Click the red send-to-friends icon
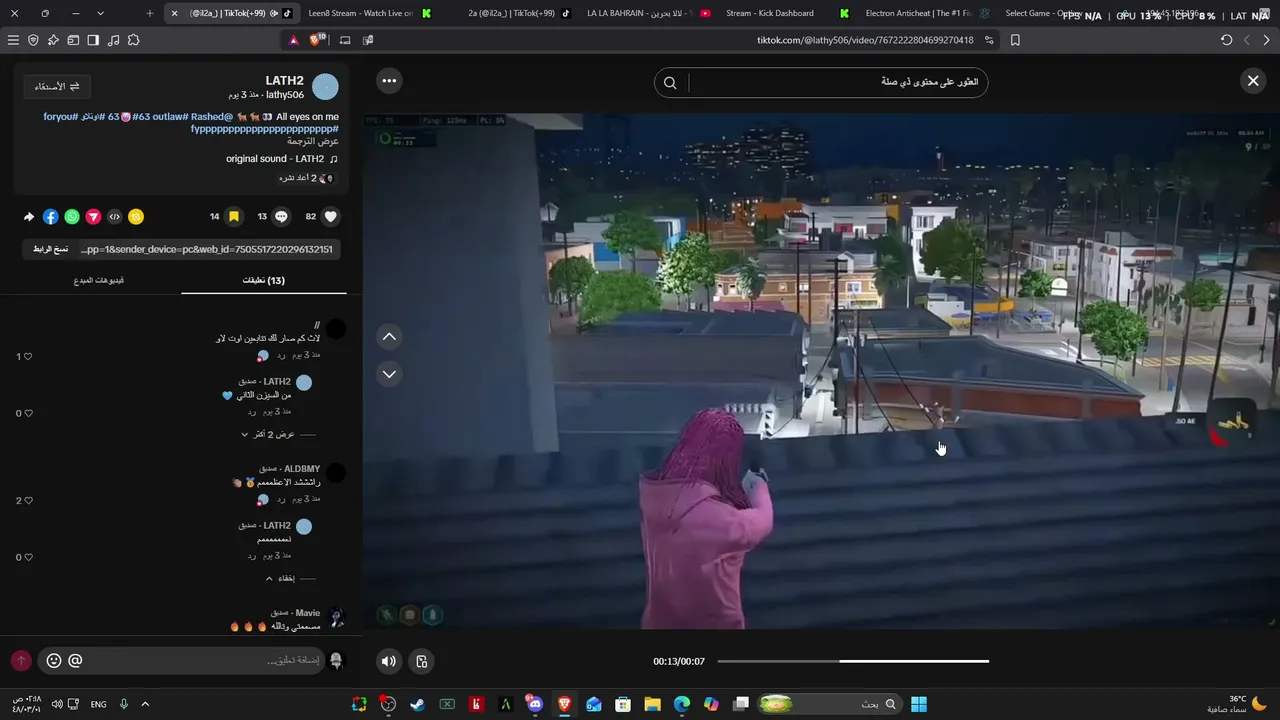The height and width of the screenshot is (720, 1280). (x=93, y=216)
